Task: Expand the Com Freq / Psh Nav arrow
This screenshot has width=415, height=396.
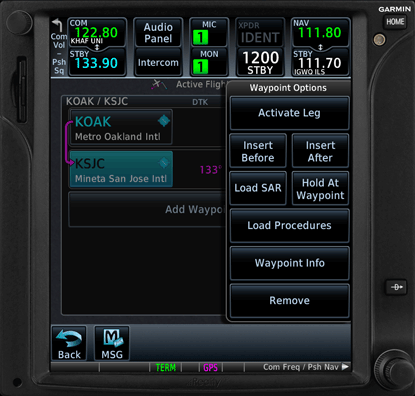Action: [x=345, y=367]
